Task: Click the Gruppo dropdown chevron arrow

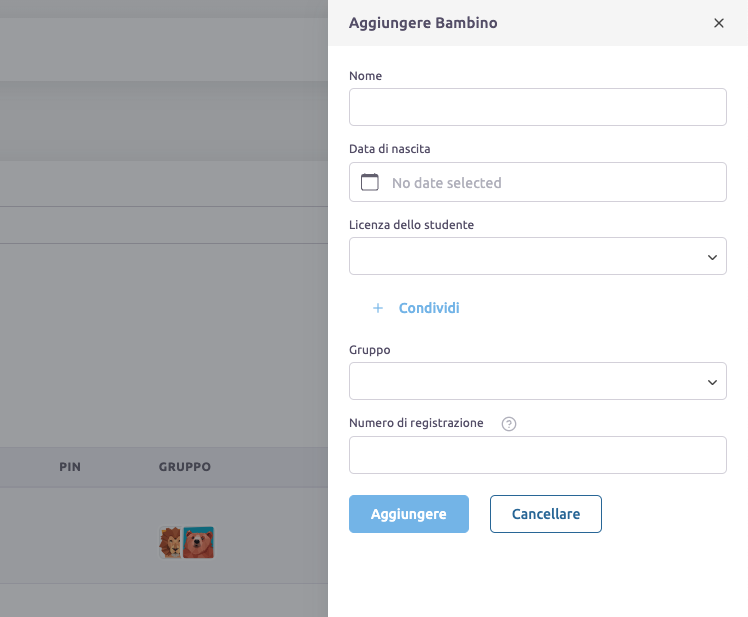Action: pos(712,382)
